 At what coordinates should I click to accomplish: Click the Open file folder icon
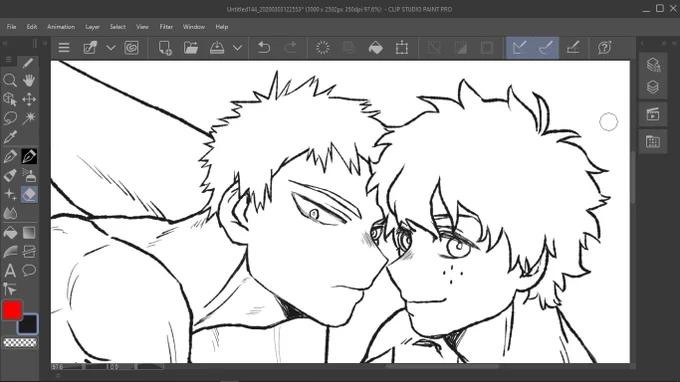(x=191, y=48)
